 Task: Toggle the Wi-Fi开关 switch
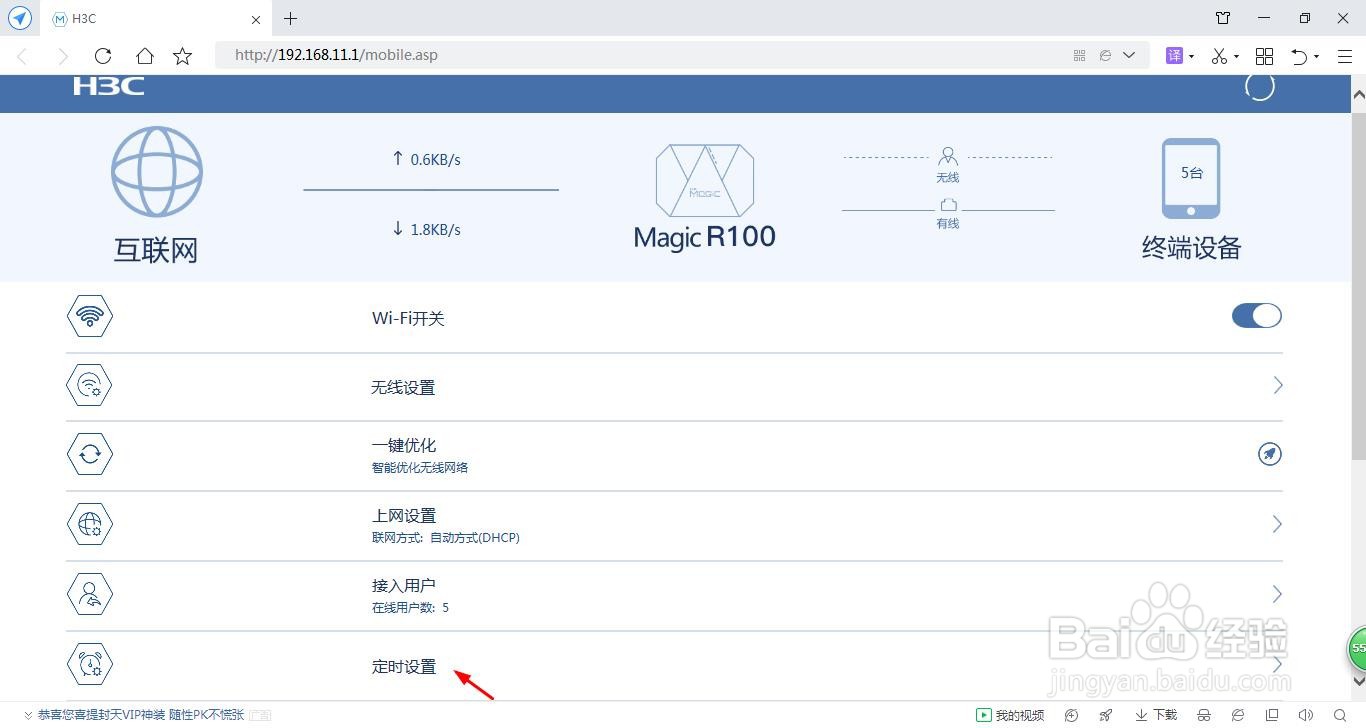[1256, 316]
